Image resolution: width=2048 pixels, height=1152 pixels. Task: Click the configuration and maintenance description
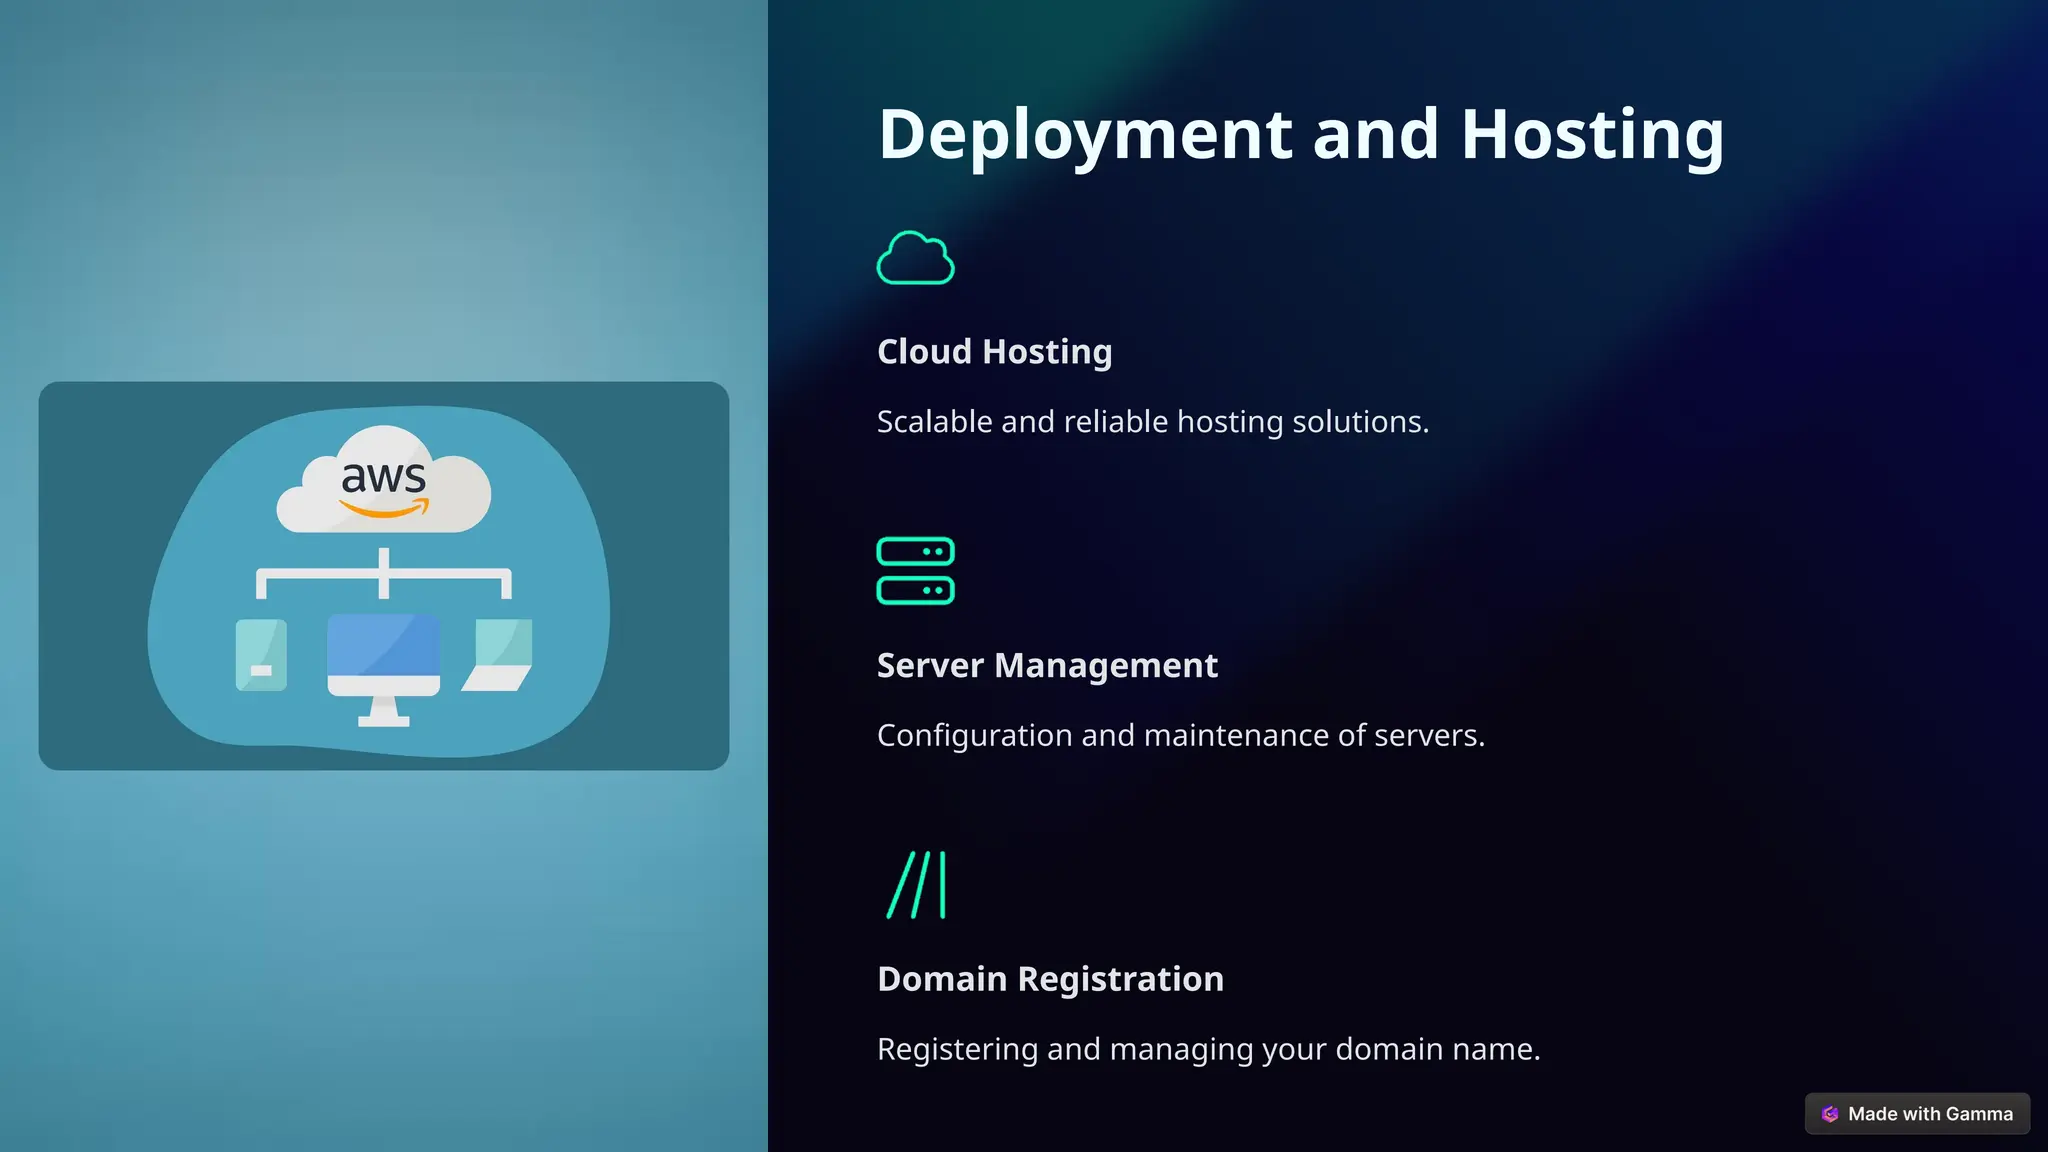[x=1180, y=736]
